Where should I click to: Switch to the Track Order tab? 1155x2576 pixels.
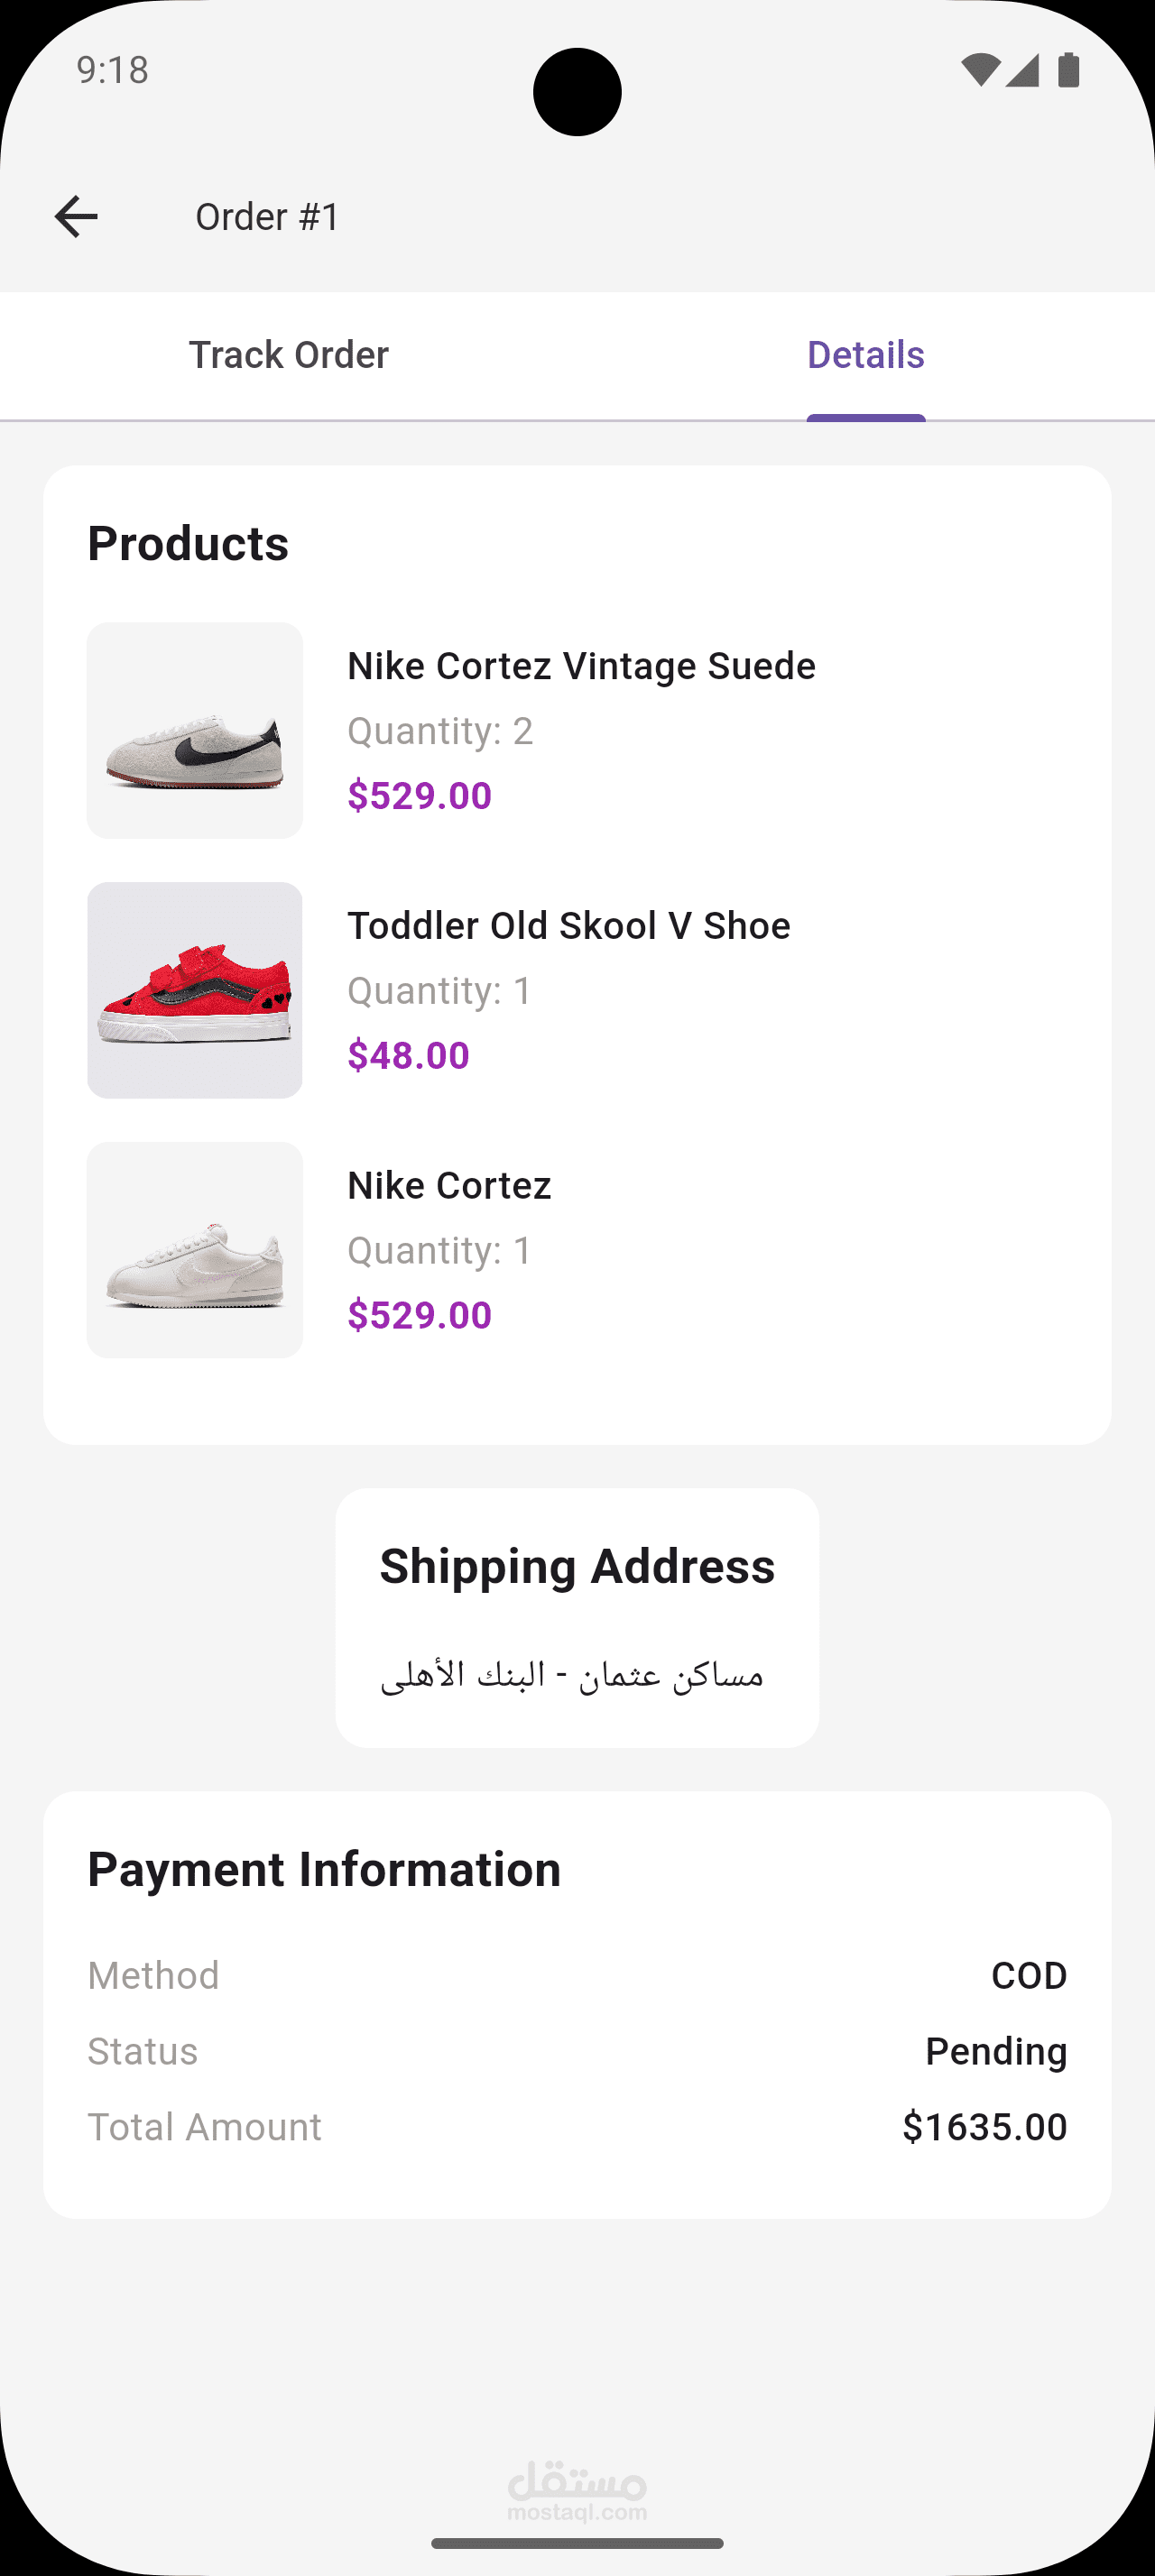[x=289, y=355]
